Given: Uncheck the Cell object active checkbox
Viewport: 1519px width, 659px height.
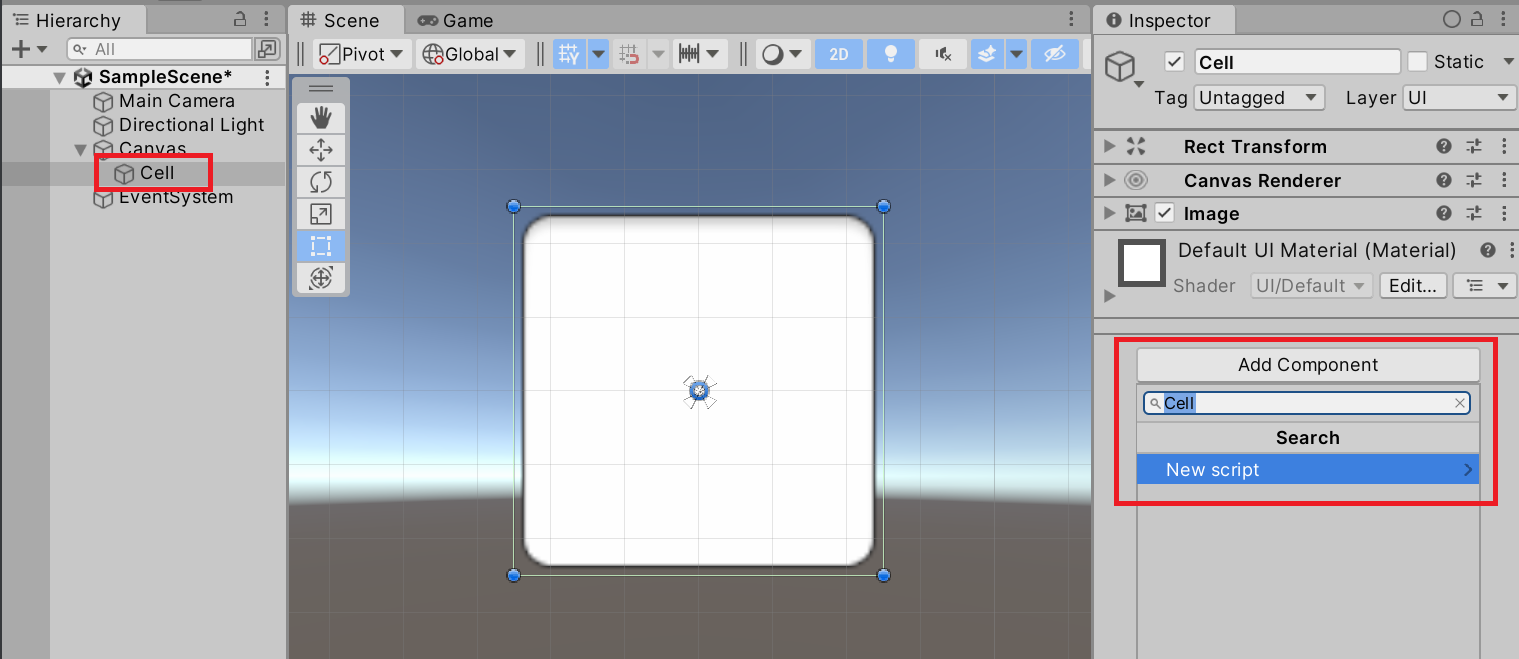Looking at the screenshot, I should click(x=1175, y=62).
